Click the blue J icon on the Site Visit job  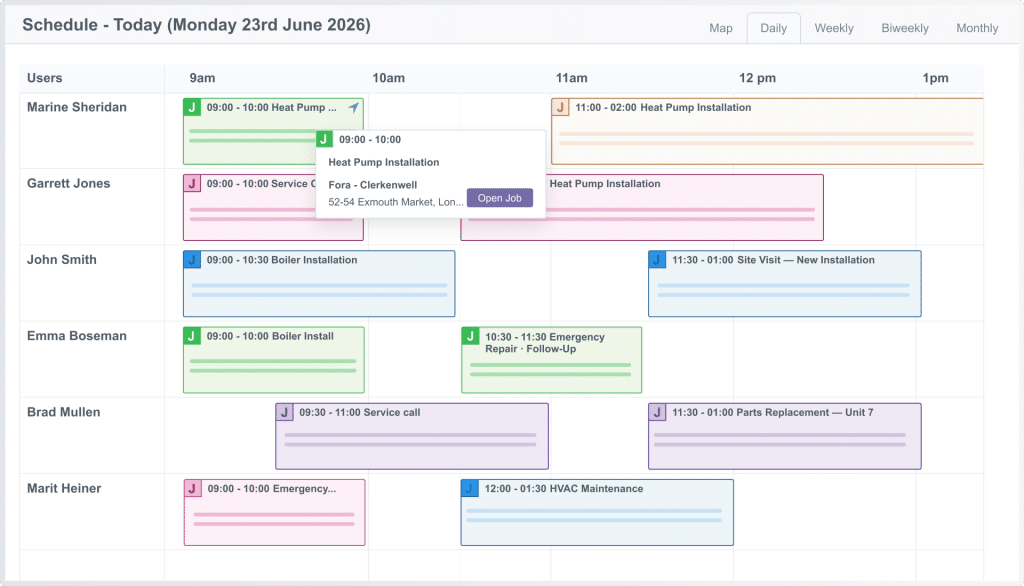(657, 260)
